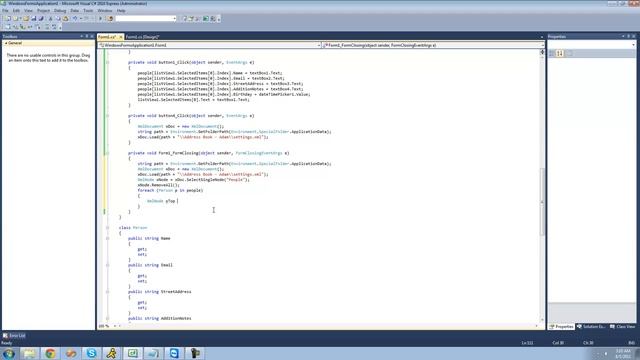
Task: Collapse the class Person outline
Action: pos(107,228)
